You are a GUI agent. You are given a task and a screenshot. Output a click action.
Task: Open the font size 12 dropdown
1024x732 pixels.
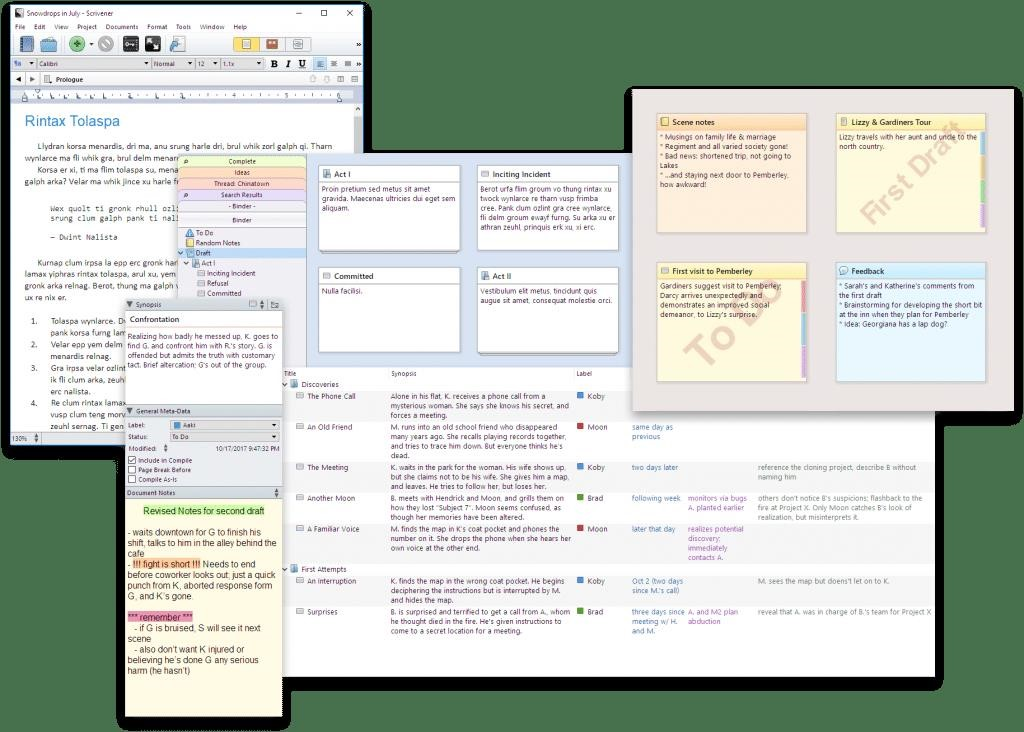tap(208, 64)
